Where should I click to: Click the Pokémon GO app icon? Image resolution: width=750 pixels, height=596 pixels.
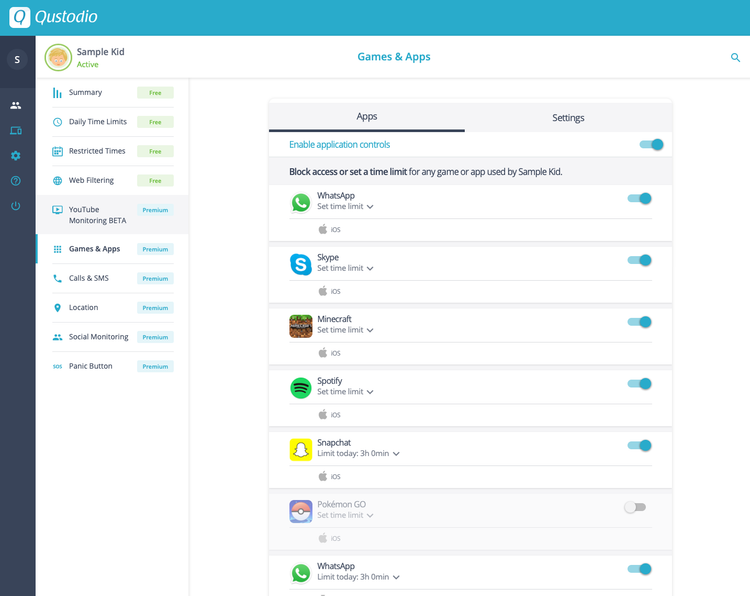point(301,511)
